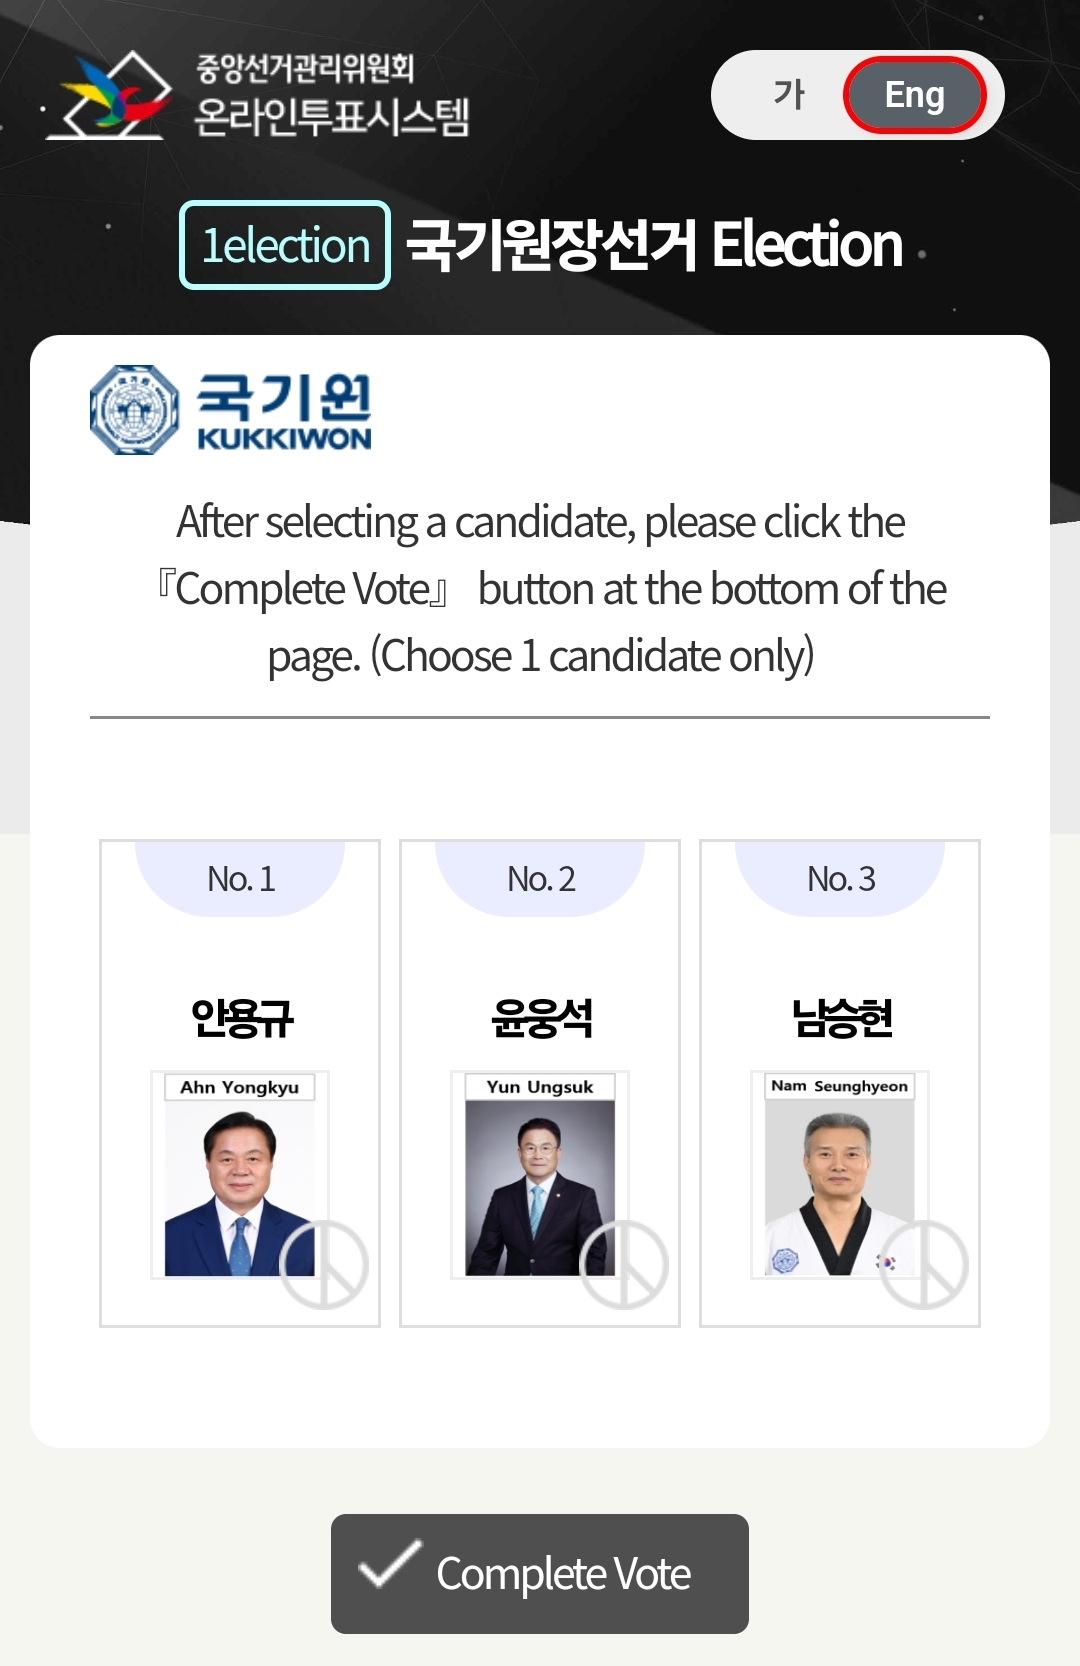This screenshot has height=1666, width=1080.
Task: Click candidate name 윤웅석
Action: [541, 1018]
